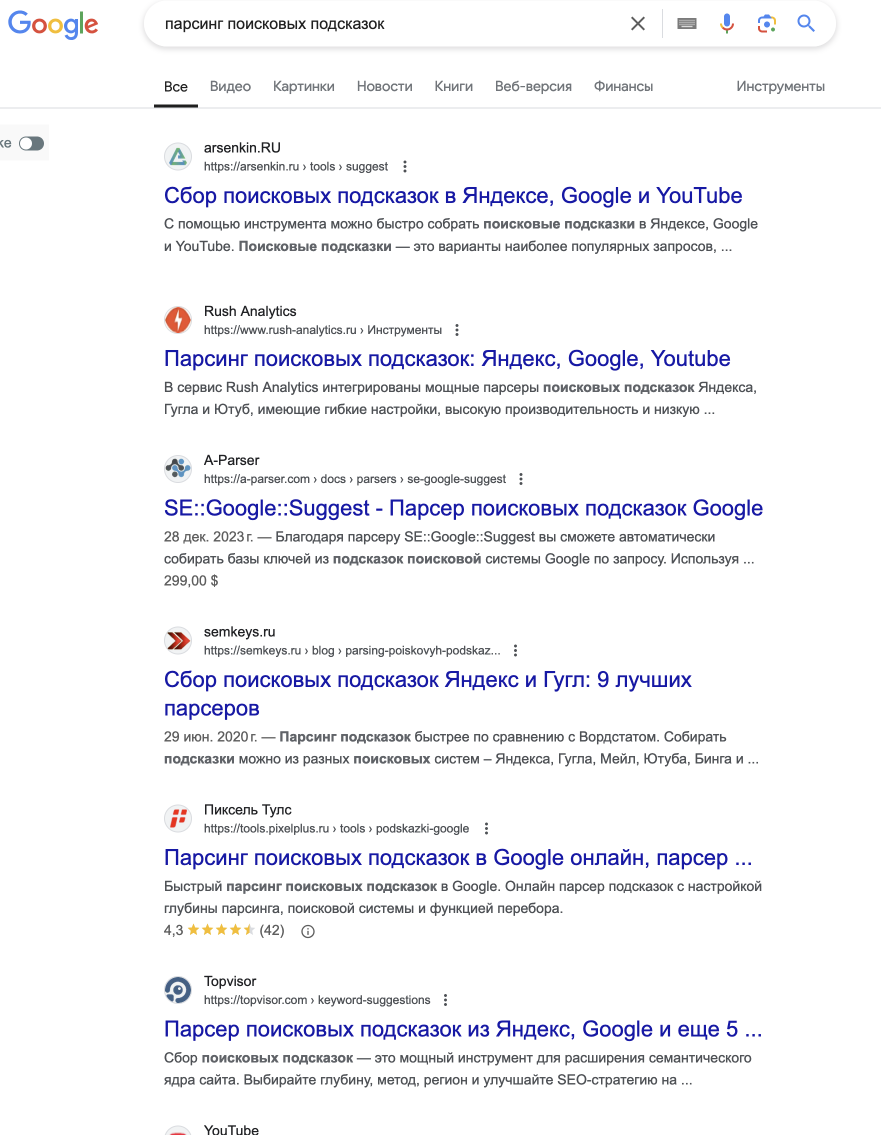Click the blue magnifier search icon
This screenshot has height=1135, width=881.
click(x=806, y=23)
